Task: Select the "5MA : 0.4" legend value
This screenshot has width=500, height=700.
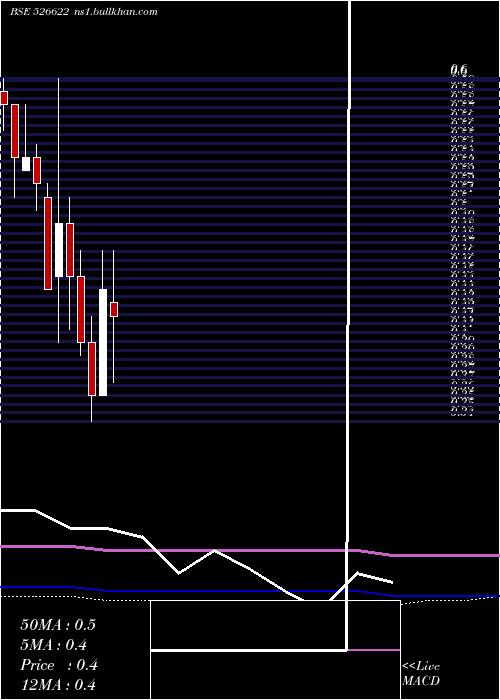Action: tap(54, 645)
